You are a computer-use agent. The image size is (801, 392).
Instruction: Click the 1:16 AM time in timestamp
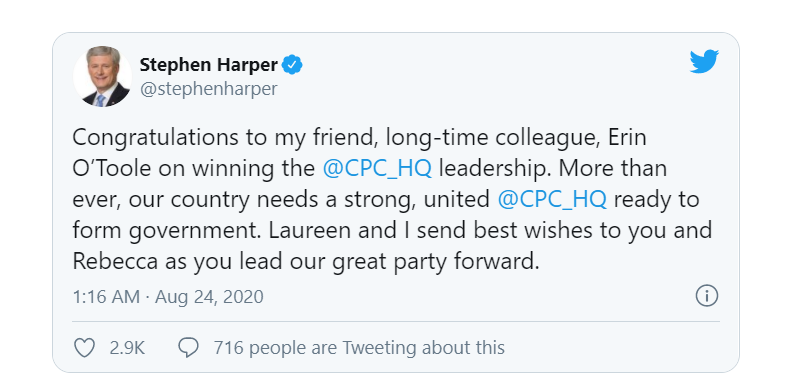106,296
